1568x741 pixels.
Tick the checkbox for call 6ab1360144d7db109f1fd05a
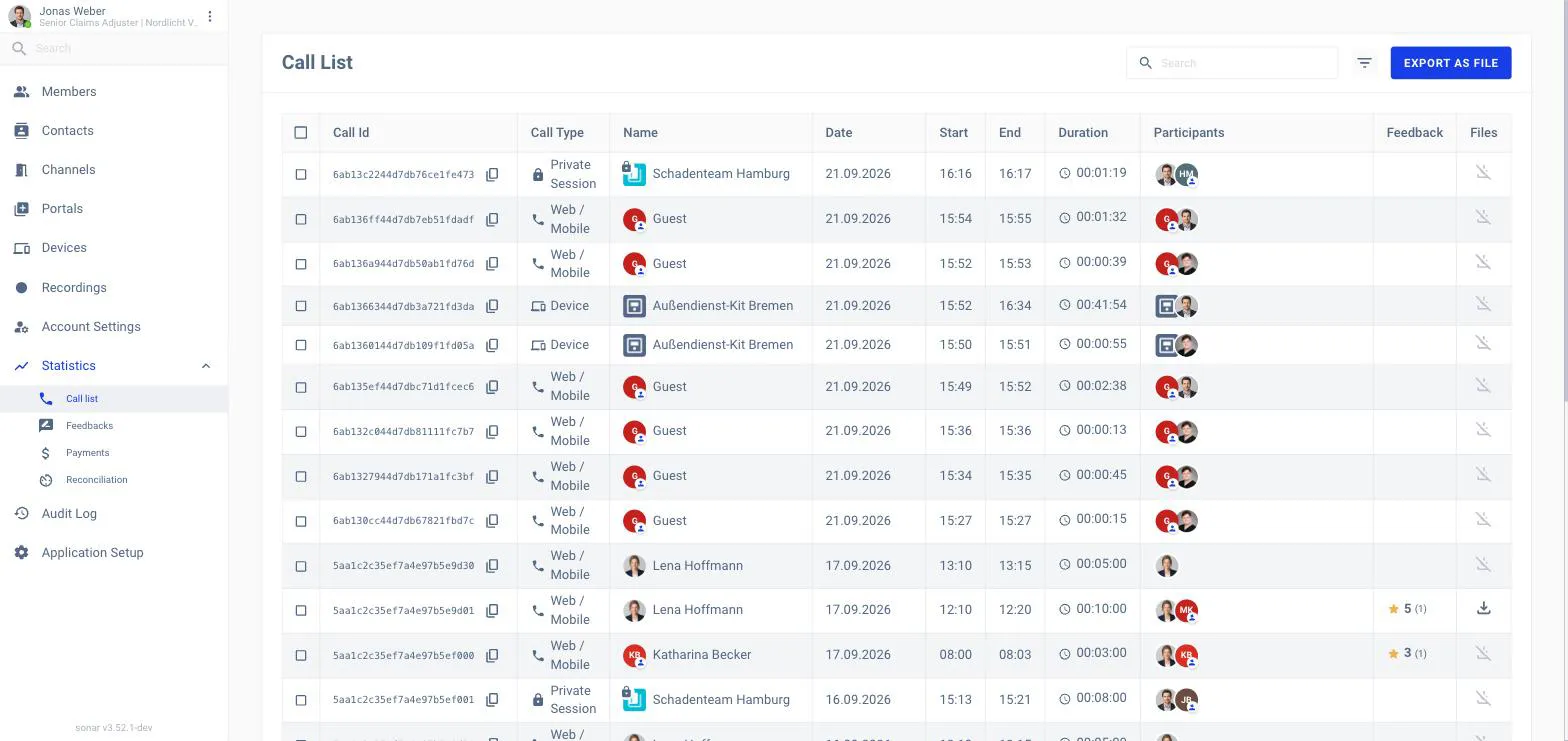pyautogui.click(x=301, y=345)
